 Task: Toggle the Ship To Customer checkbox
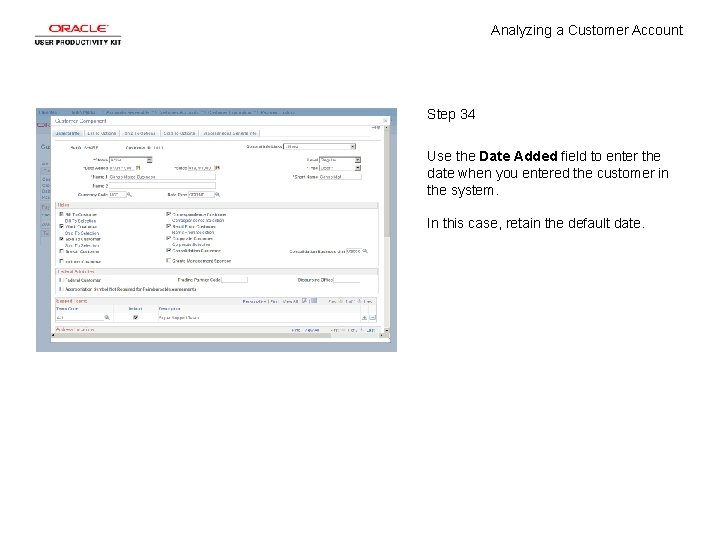[x=61, y=226]
